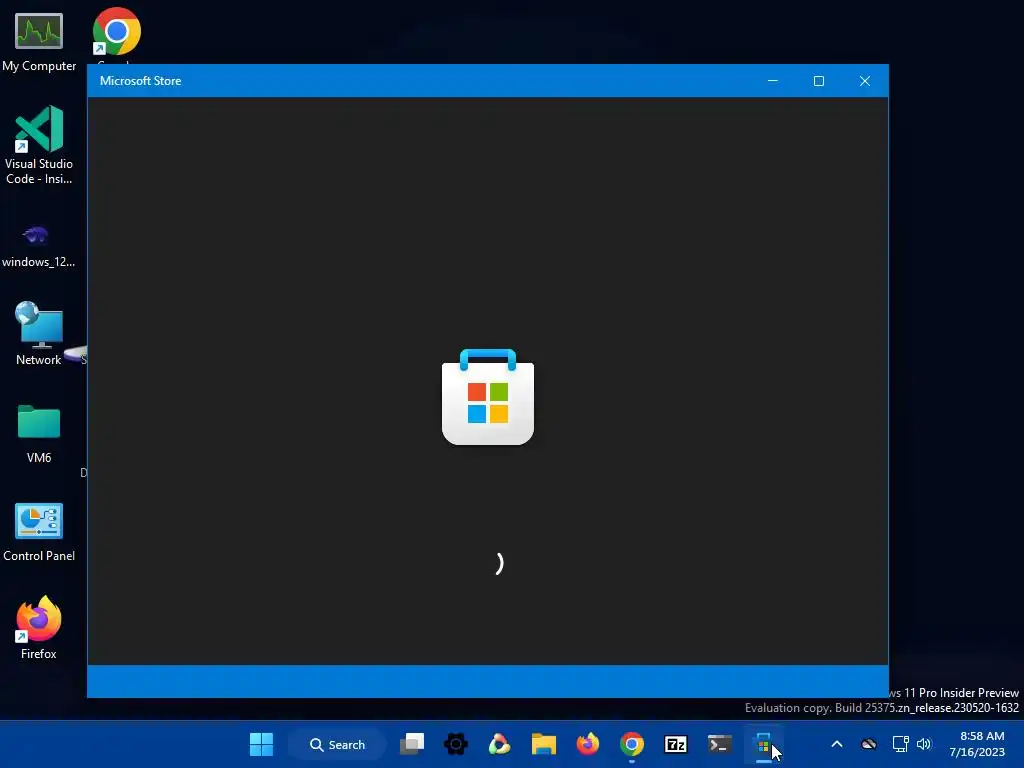Open the Network desktop icon

(39, 334)
